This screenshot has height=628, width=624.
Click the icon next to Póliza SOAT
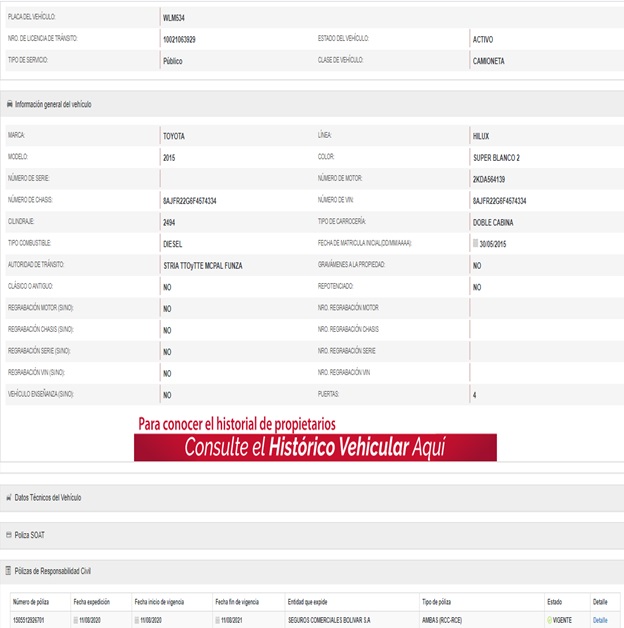click(9, 534)
